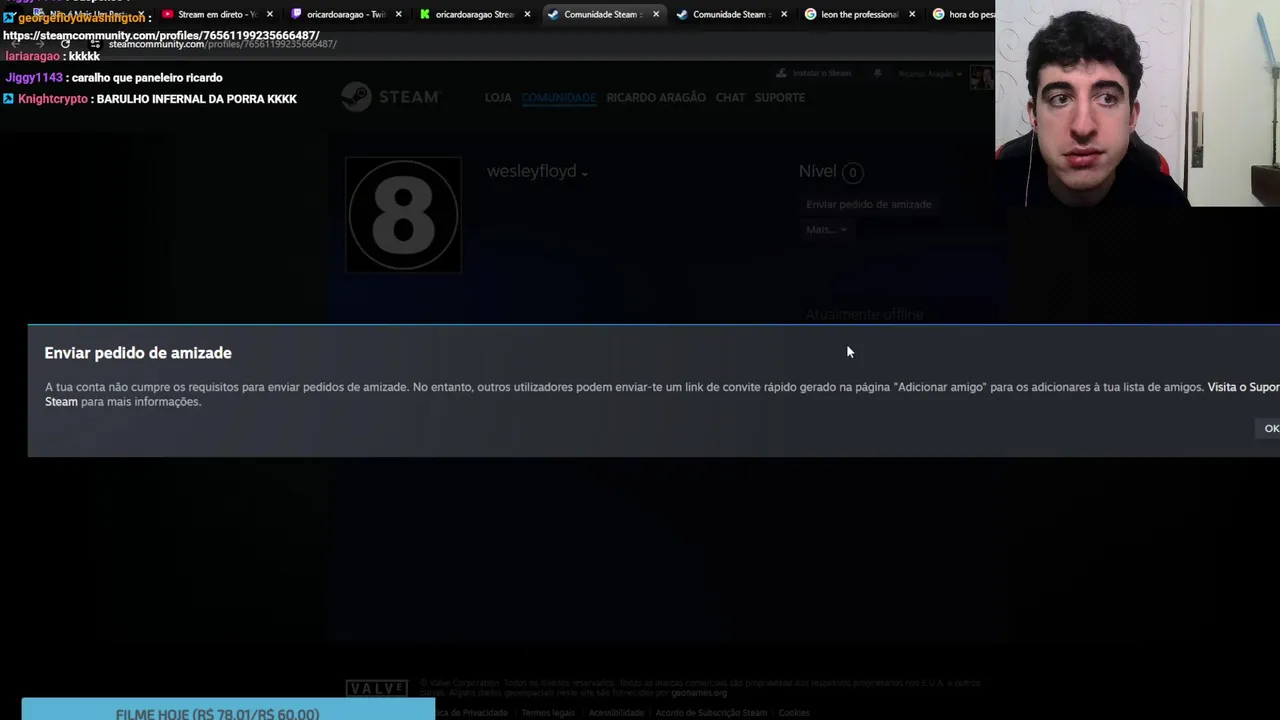
Task: Go to CHAT in Steam header
Action: (x=730, y=97)
